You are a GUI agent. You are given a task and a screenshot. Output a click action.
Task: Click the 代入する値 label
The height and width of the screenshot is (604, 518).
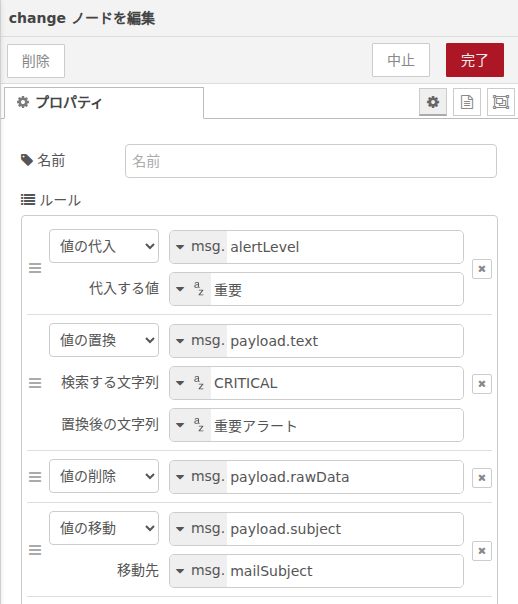click(124, 288)
